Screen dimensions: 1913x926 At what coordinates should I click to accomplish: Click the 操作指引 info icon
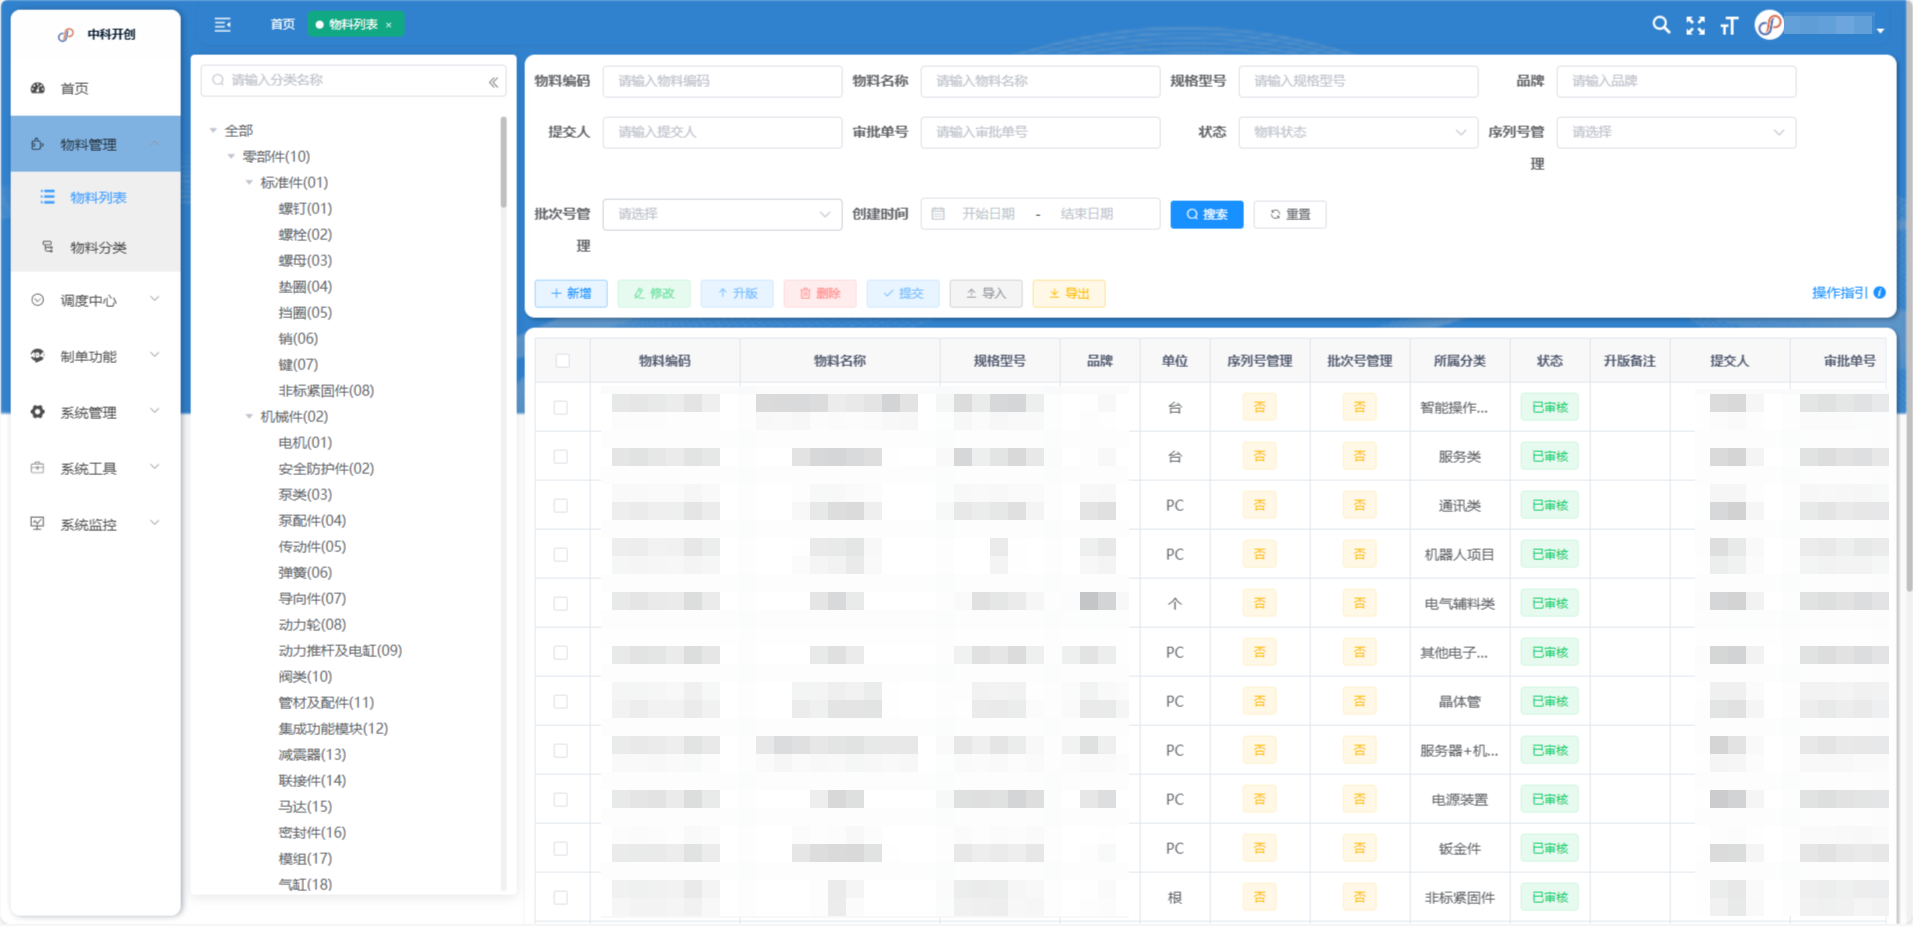point(1880,293)
